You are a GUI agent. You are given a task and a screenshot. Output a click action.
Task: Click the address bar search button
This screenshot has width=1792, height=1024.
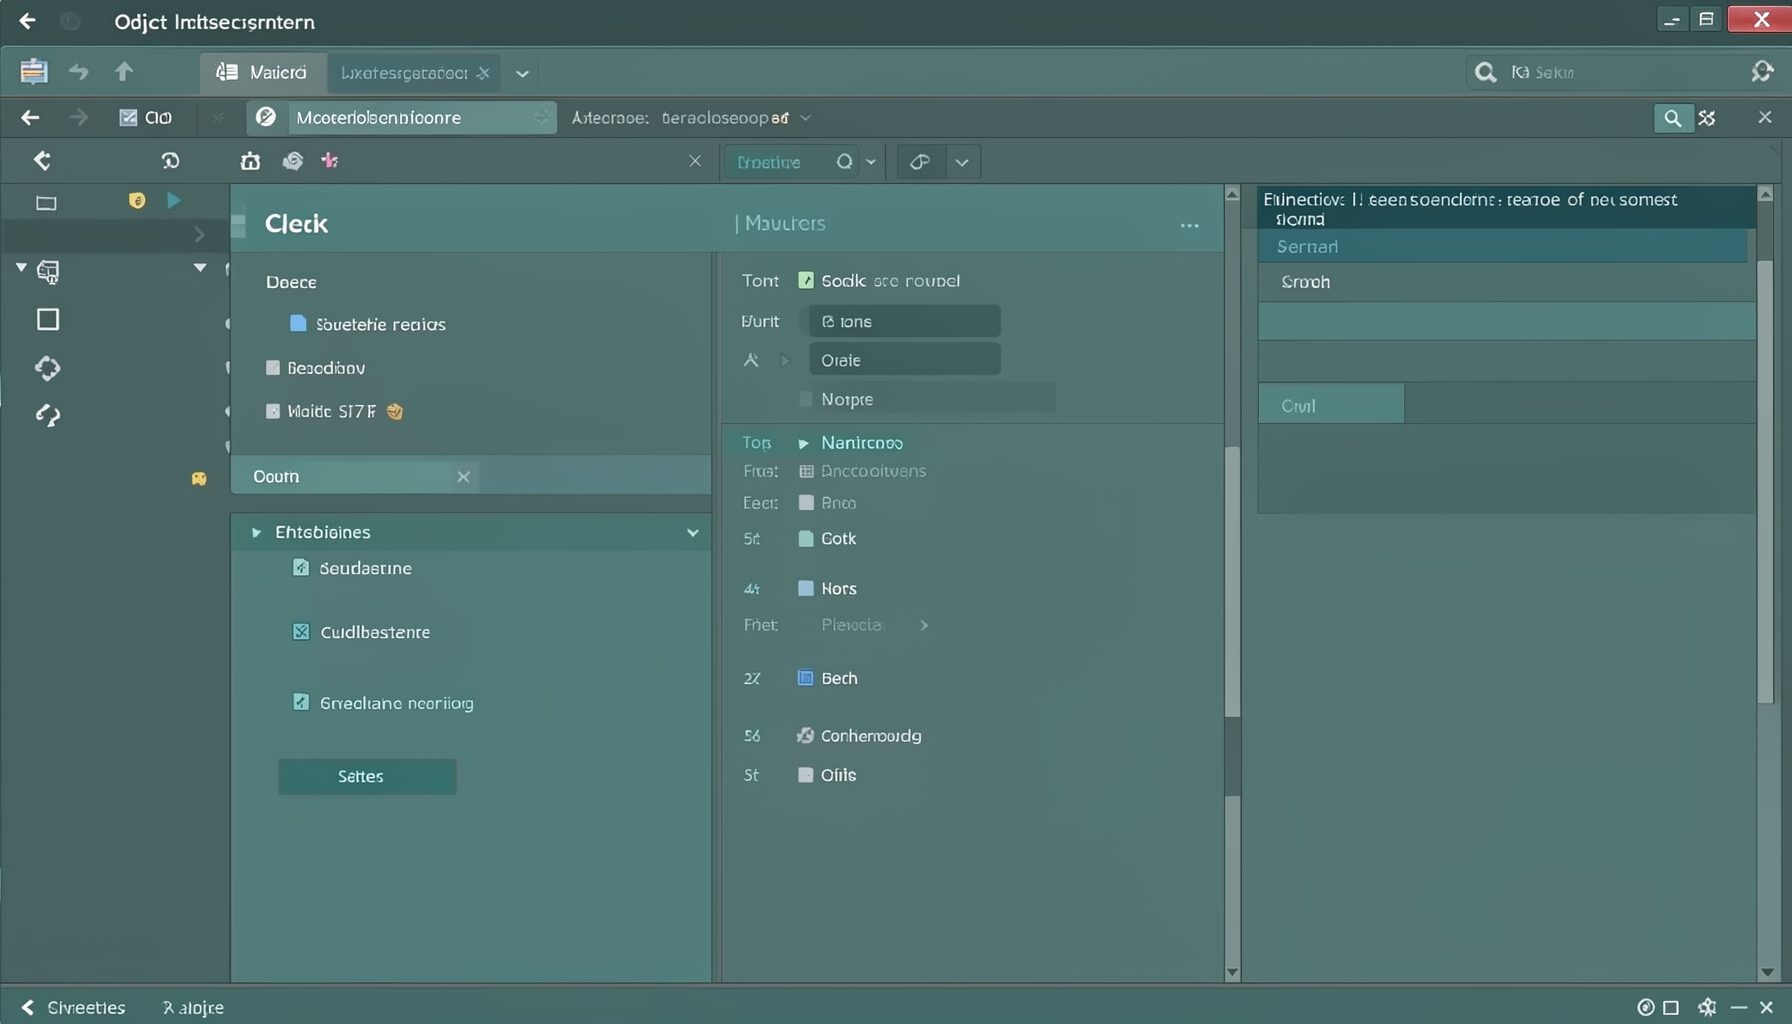[1672, 118]
